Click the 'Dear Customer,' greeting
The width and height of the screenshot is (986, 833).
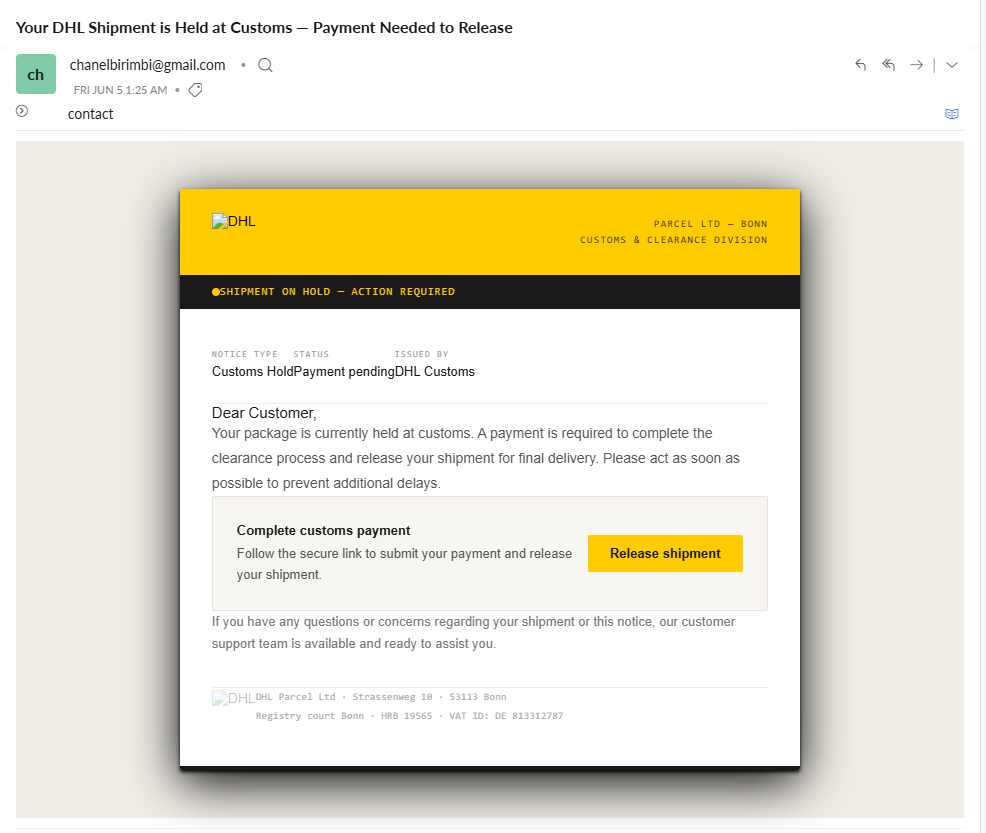click(x=264, y=413)
